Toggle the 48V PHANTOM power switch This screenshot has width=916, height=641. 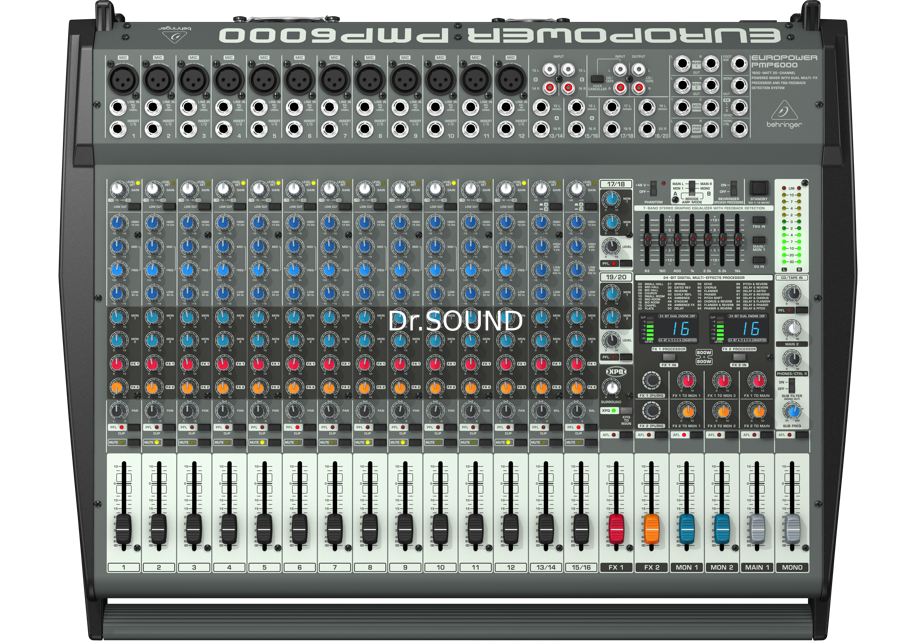[x=654, y=188]
